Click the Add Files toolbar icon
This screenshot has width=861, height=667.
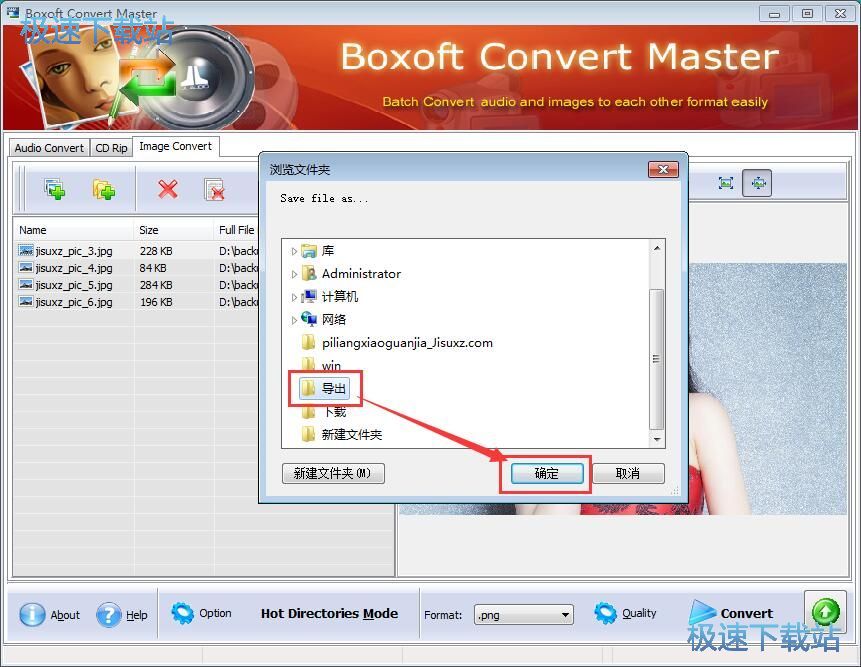click(x=54, y=189)
